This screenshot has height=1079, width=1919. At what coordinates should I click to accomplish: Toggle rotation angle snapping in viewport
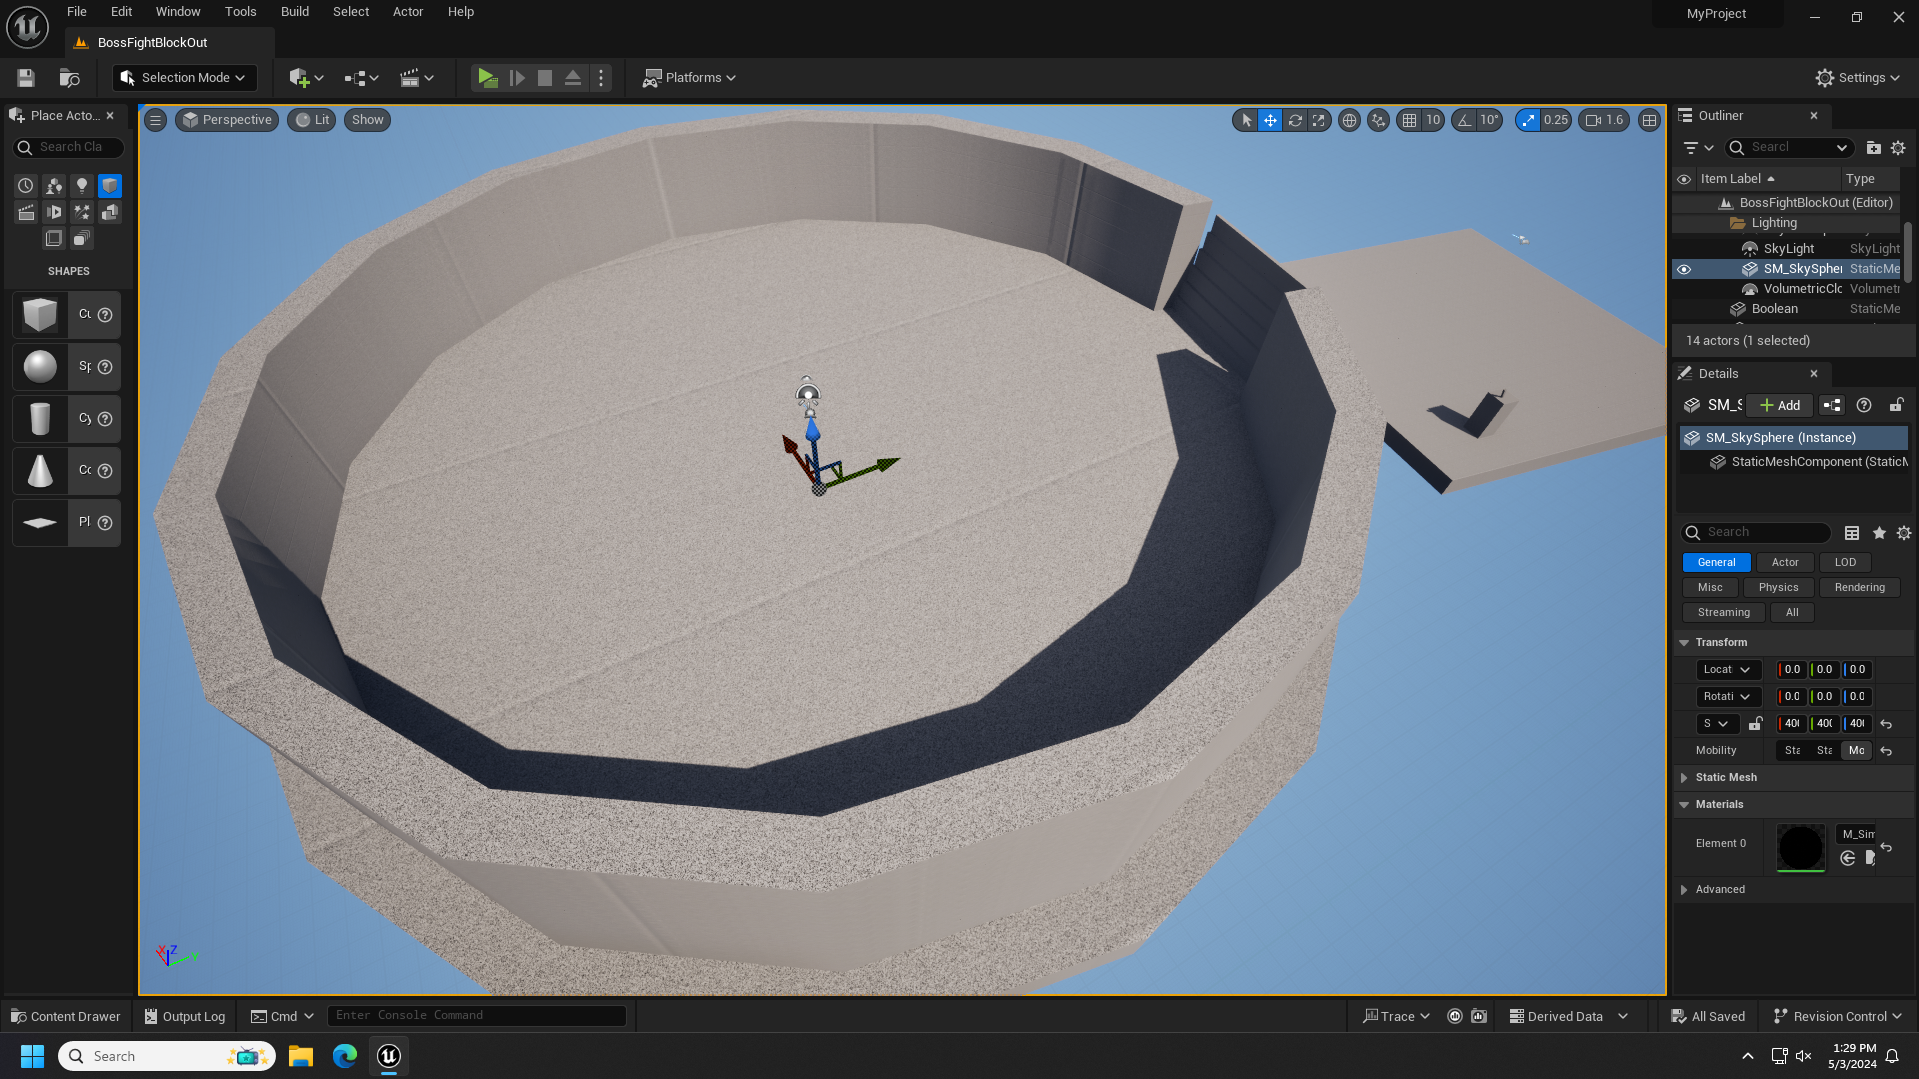[1464, 120]
